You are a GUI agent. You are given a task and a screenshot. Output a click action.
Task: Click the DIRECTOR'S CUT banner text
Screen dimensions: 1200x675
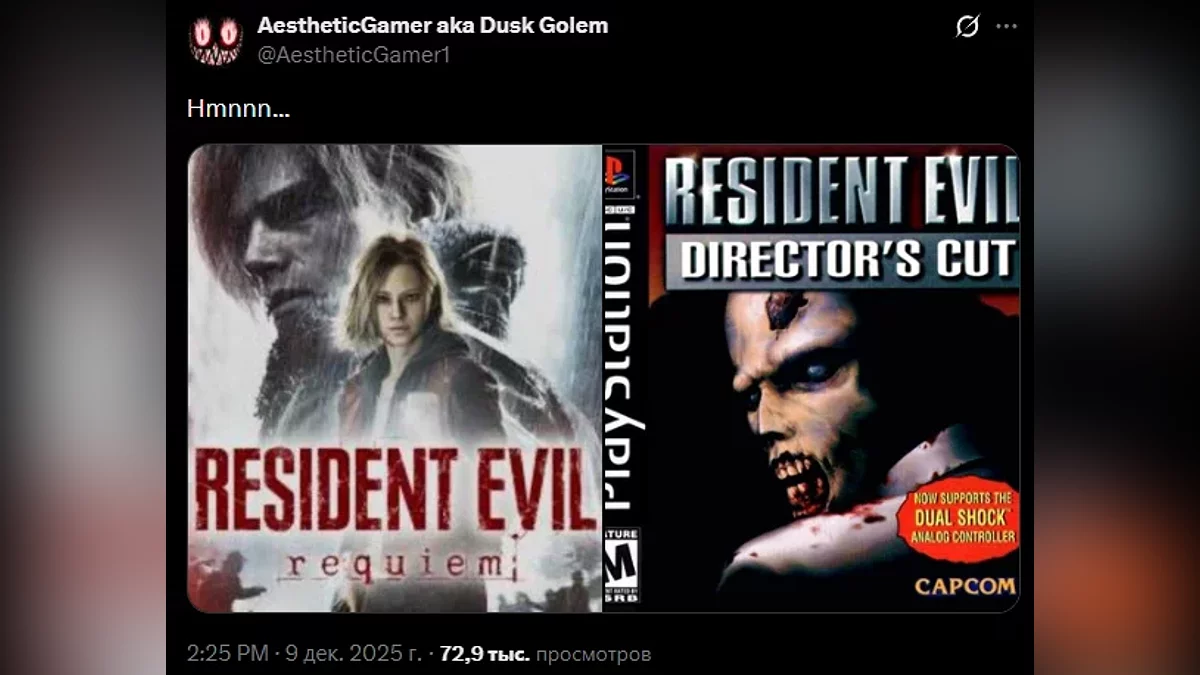[846, 259]
